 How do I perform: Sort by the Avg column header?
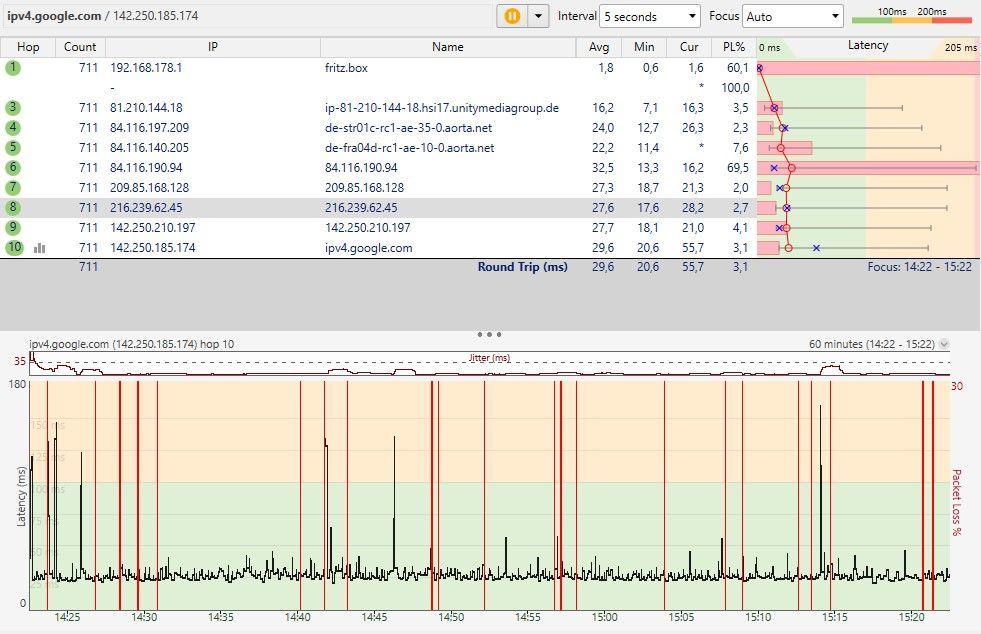(x=599, y=47)
